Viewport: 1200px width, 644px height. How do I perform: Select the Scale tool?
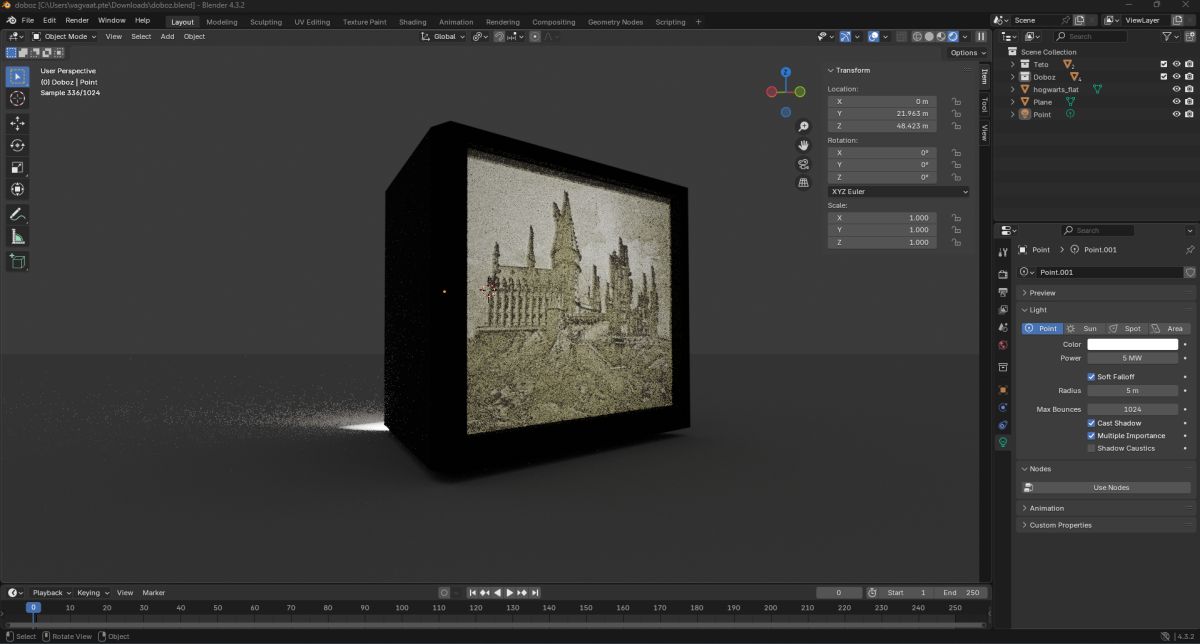click(17, 167)
